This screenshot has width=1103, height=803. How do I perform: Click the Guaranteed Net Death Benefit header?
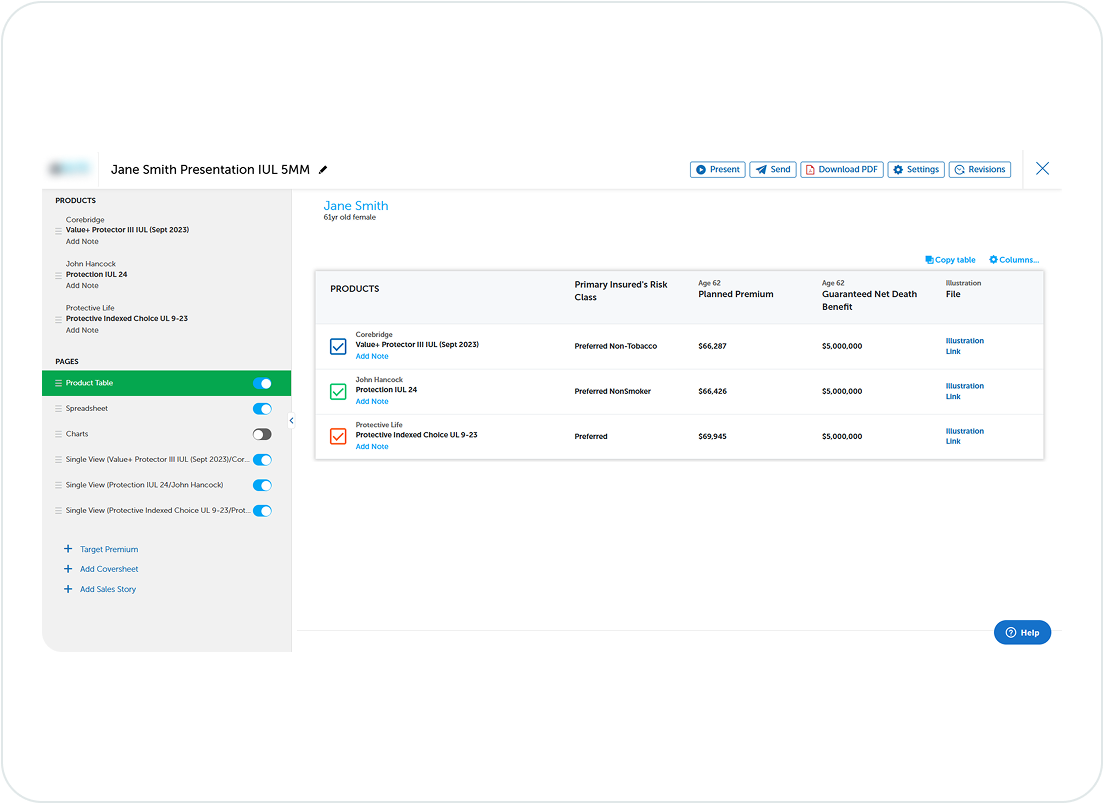click(869, 300)
